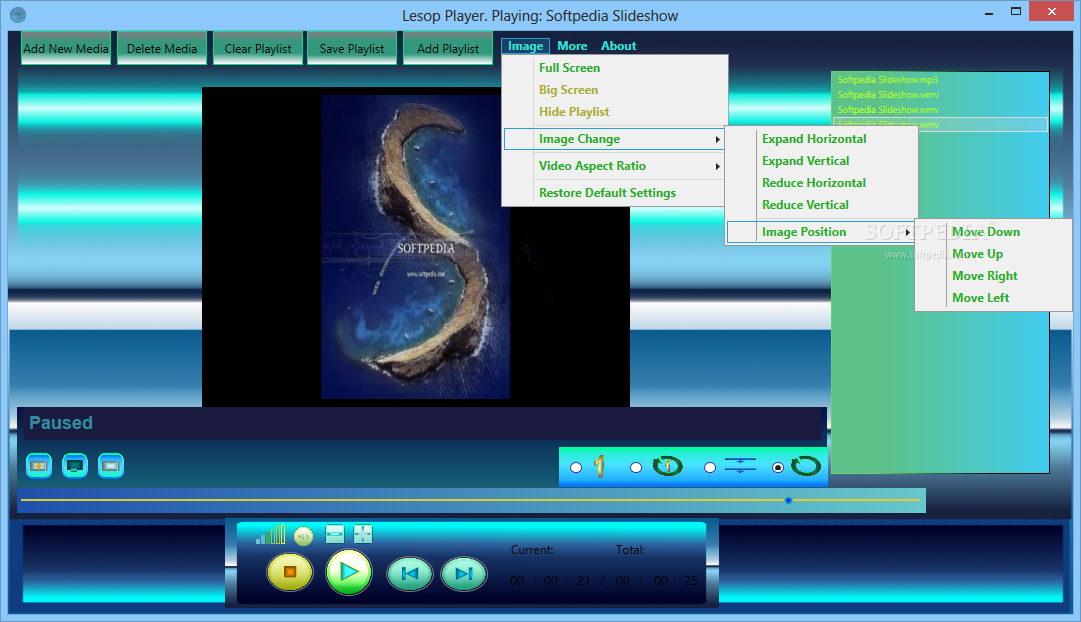The width and height of the screenshot is (1081, 622).
Task: Click the Save Playlist button
Action: click(x=352, y=49)
